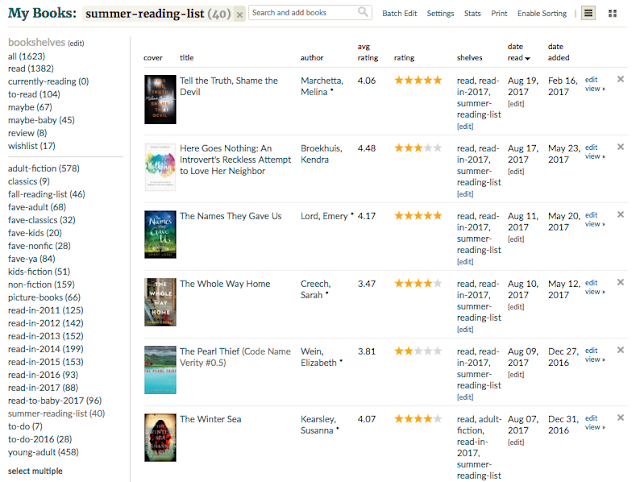
Task: Click the search magnifier icon
Action: pyautogui.click(x=363, y=13)
